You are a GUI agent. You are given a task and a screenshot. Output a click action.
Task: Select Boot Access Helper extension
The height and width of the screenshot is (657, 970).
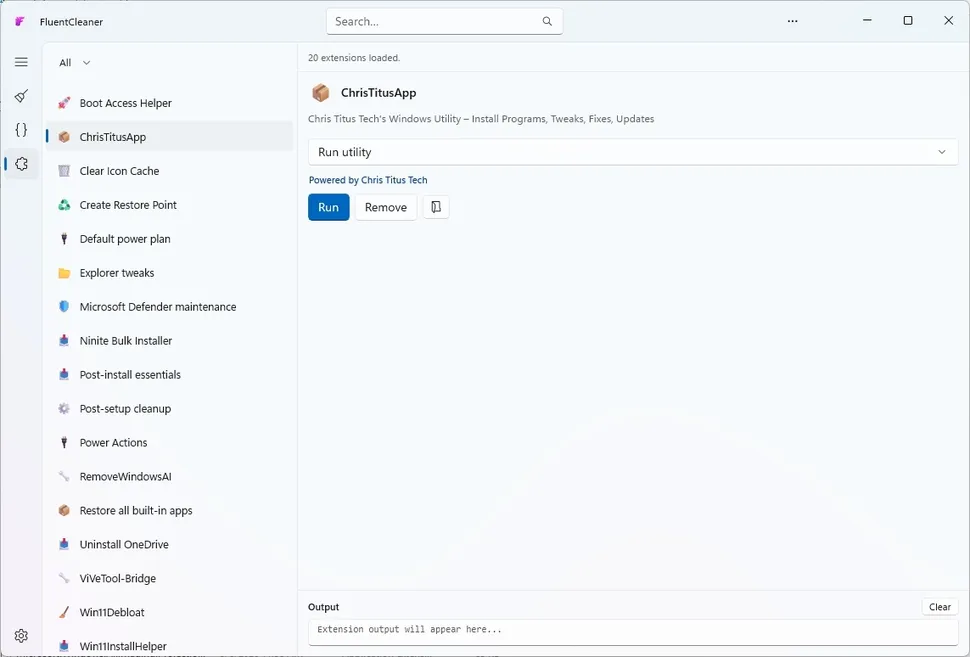170,103
